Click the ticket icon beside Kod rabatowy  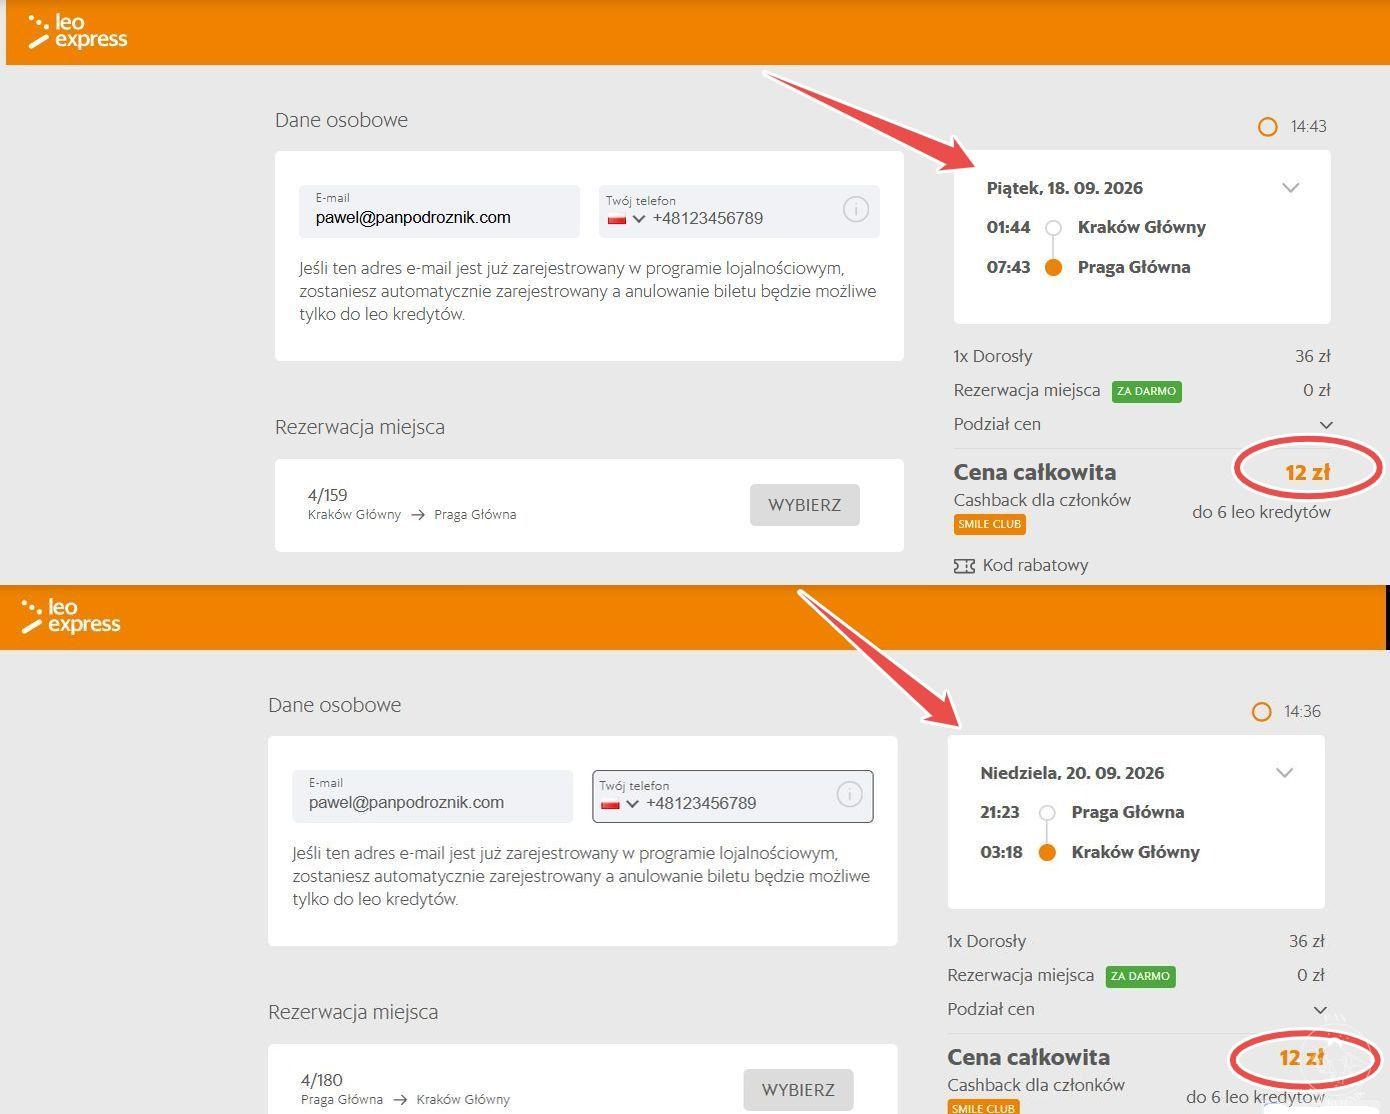click(964, 566)
